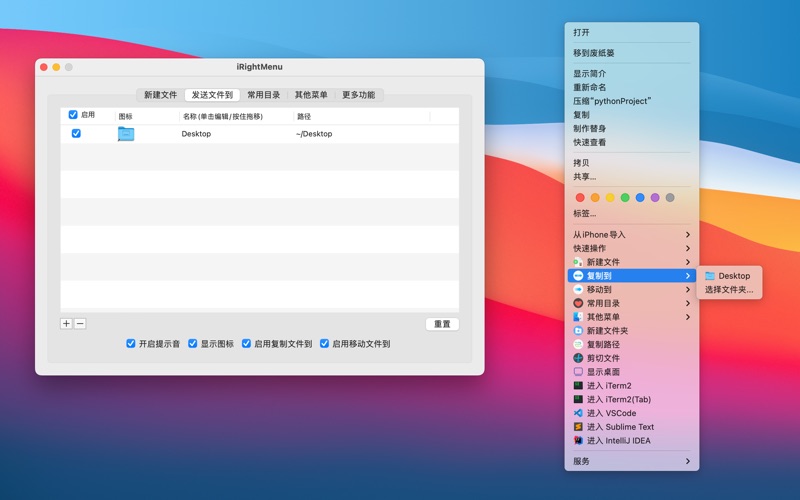Click the 其他菜单 Finder icon
This screenshot has width=800, height=500.
578,317
